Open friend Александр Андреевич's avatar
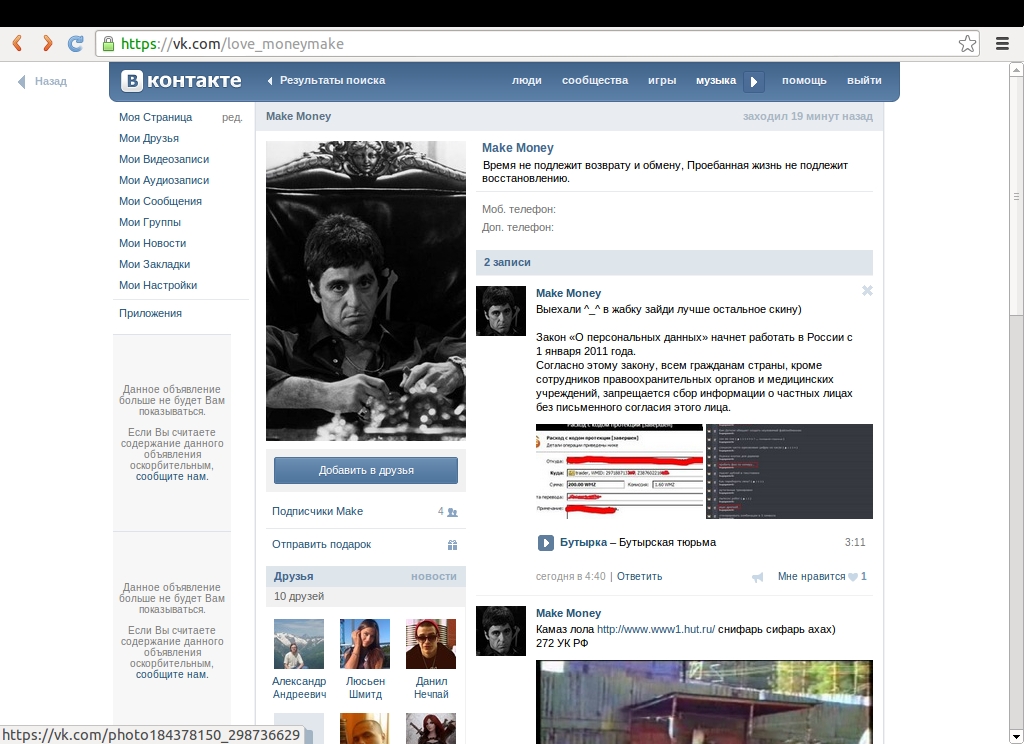Viewport: 1024px width, 744px height. tap(298, 644)
